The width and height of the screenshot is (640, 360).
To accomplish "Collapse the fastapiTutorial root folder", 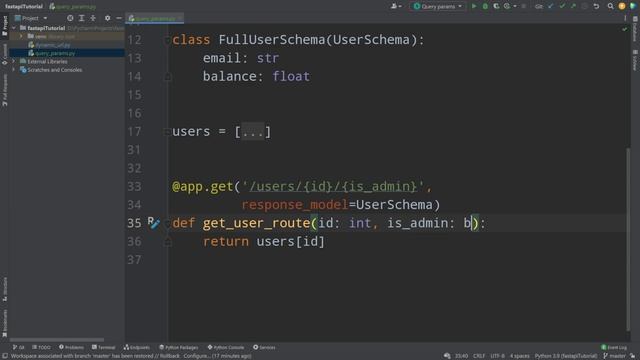I will click(14, 28).
